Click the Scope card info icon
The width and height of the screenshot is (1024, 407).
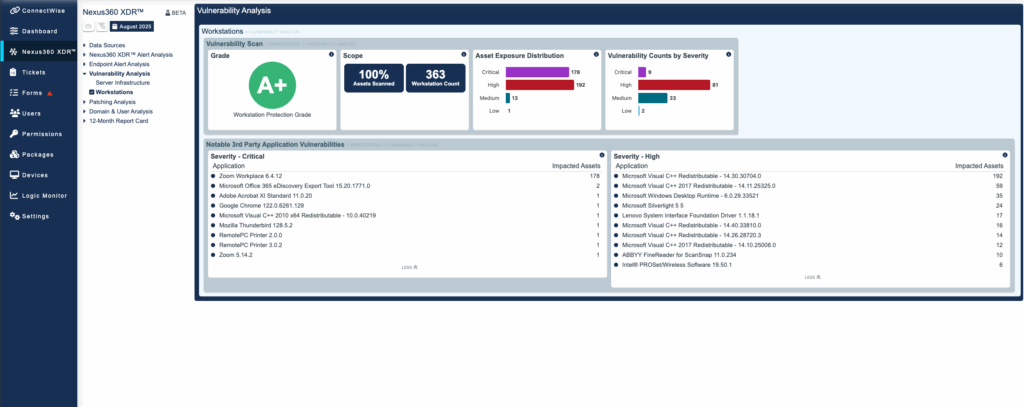(x=464, y=55)
